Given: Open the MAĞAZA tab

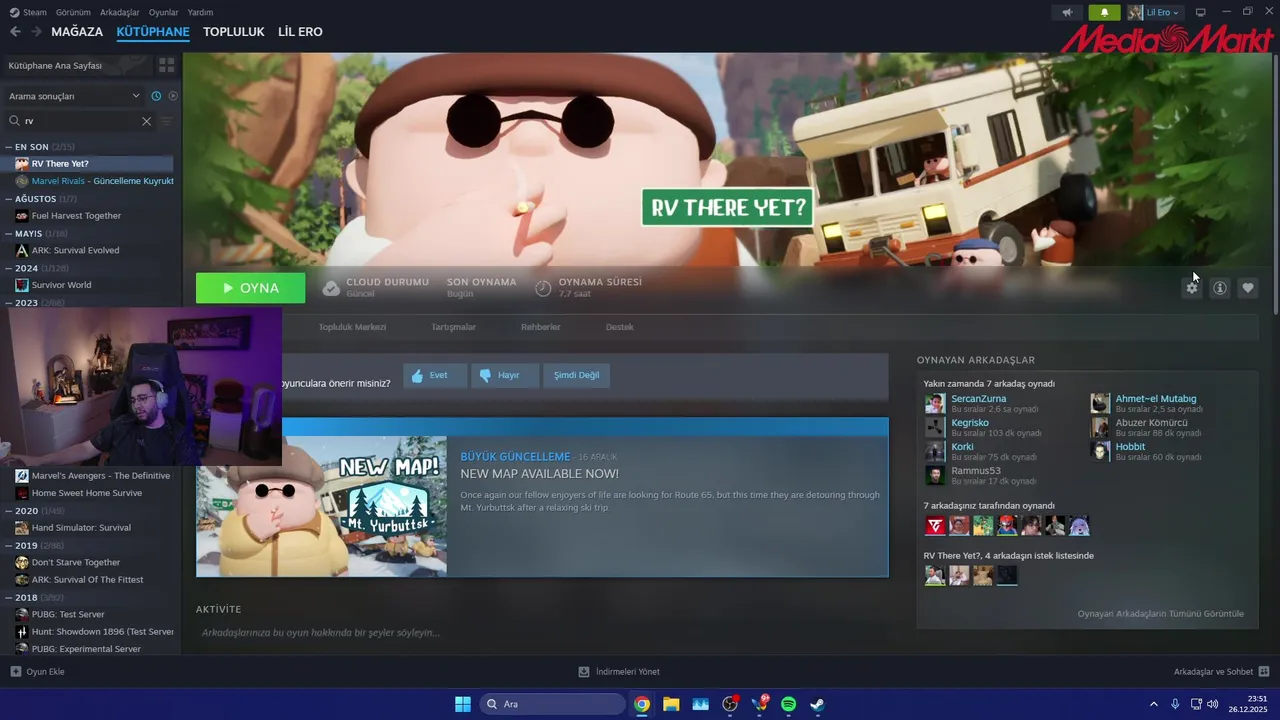Looking at the screenshot, I should 77,32.
